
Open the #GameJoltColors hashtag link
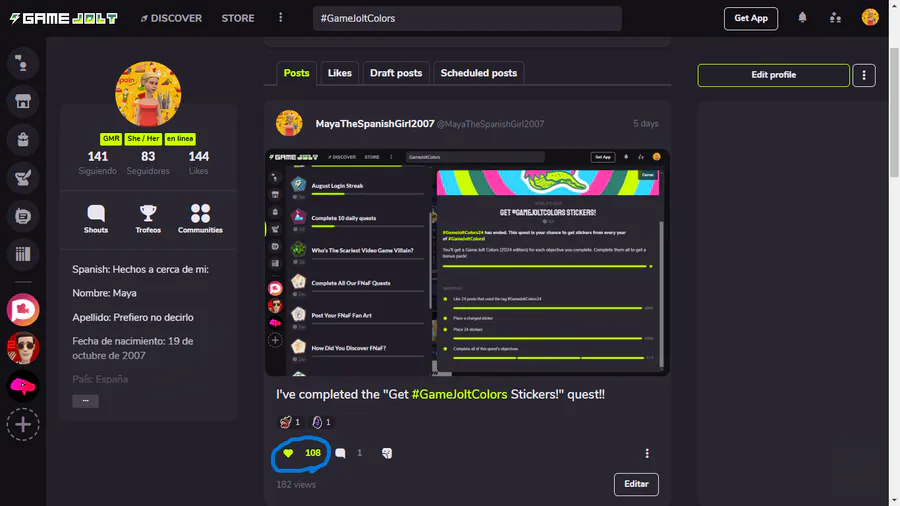tap(459, 394)
